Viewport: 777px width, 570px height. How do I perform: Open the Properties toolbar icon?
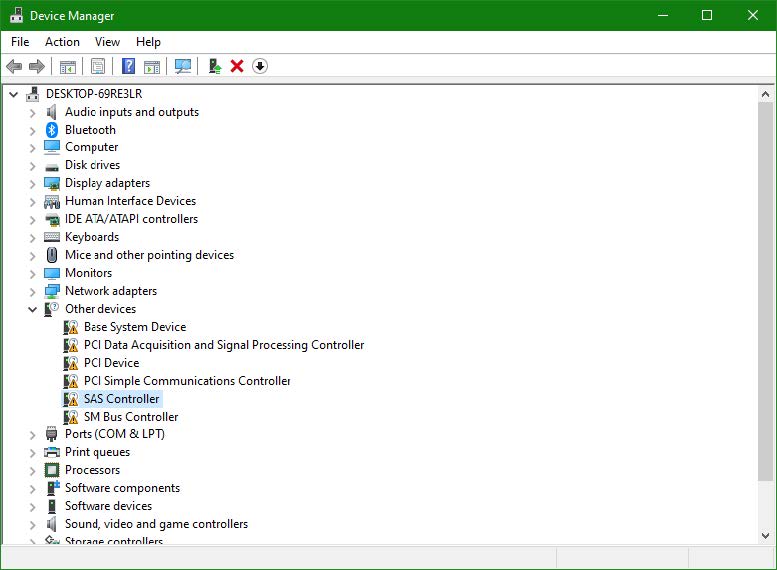click(x=98, y=66)
